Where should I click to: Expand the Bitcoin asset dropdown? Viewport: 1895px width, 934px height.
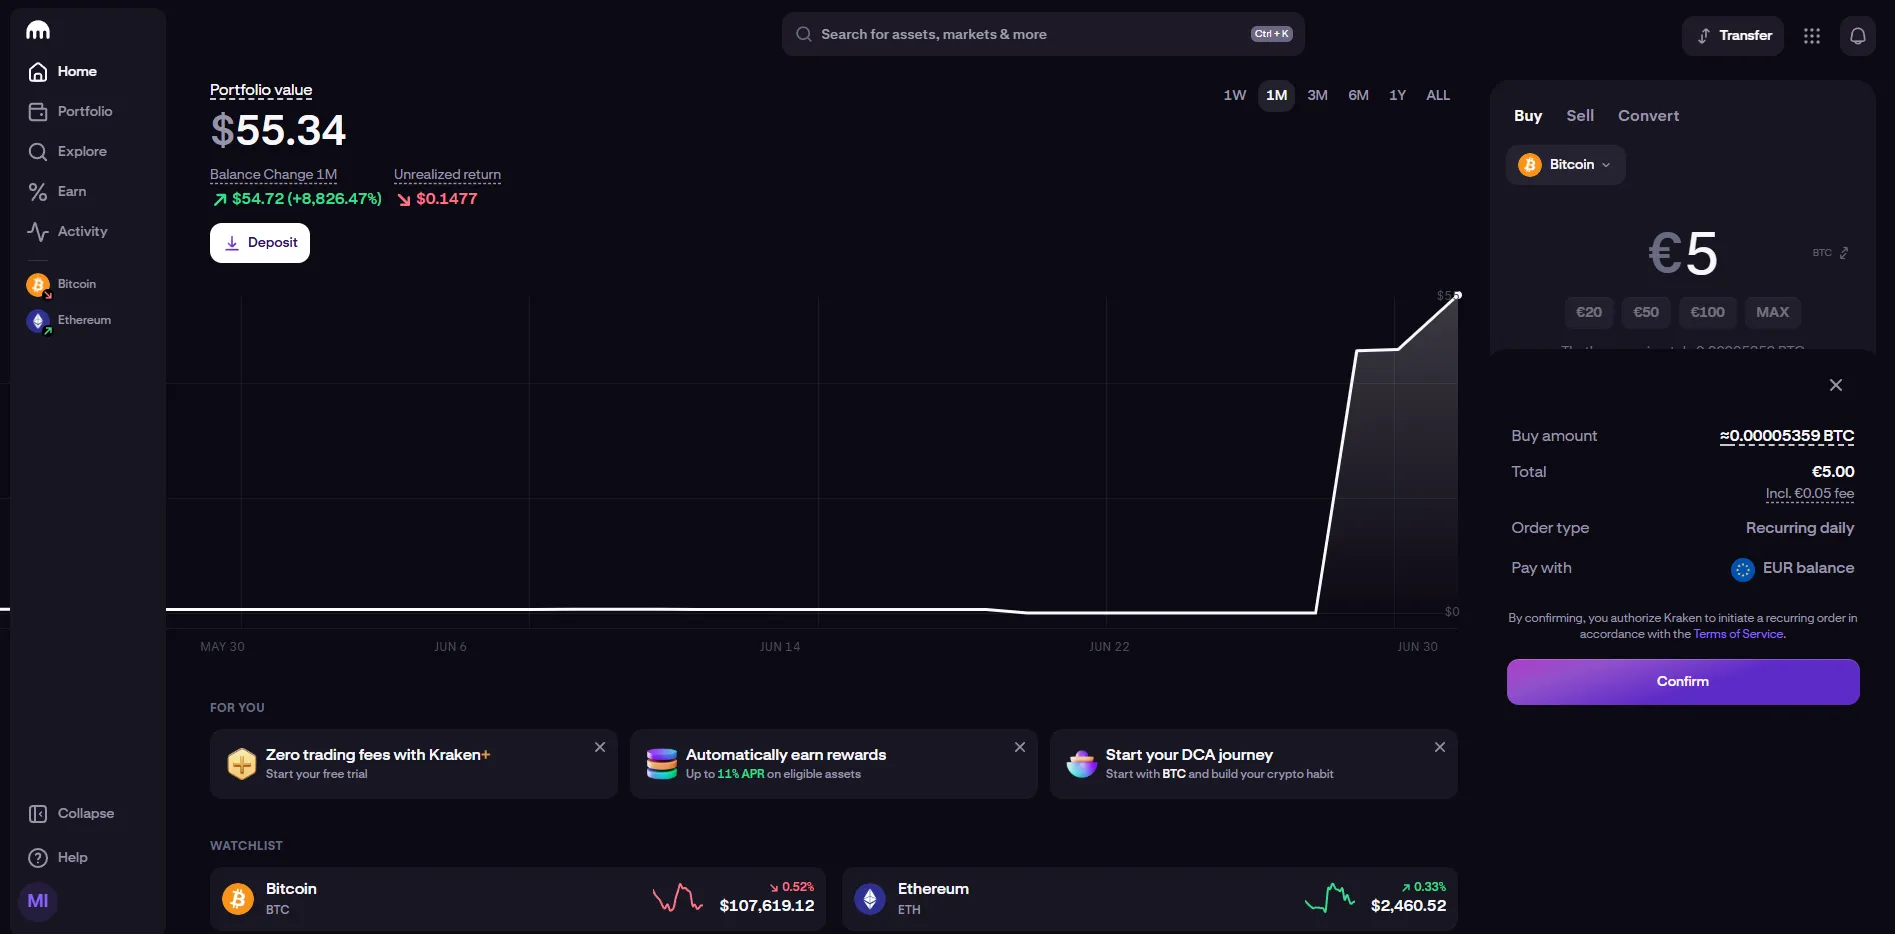pos(1565,165)
